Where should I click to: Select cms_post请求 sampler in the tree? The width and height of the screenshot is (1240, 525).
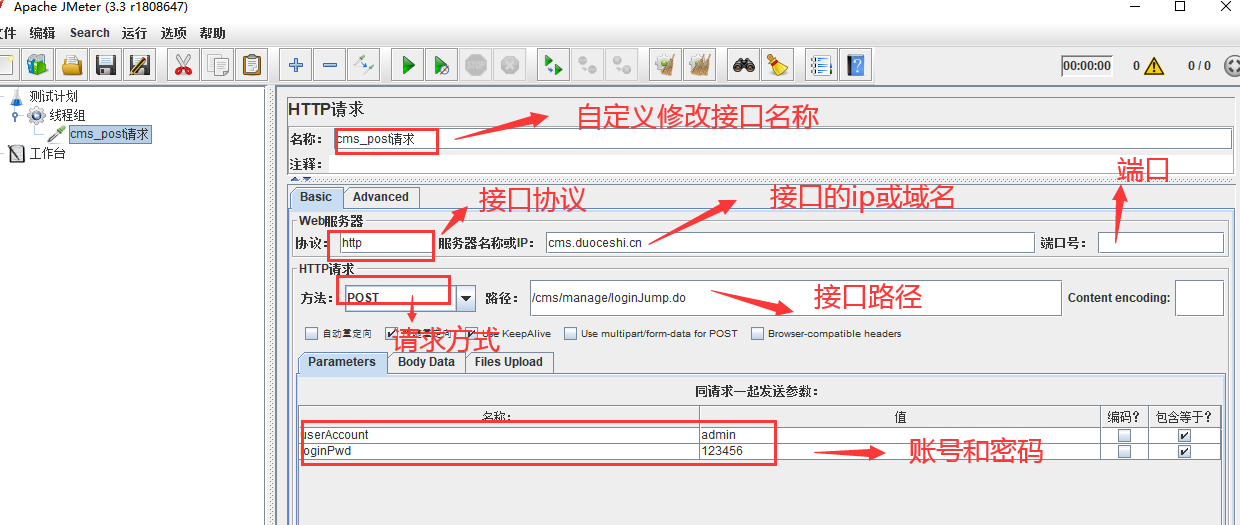(110, 134)
